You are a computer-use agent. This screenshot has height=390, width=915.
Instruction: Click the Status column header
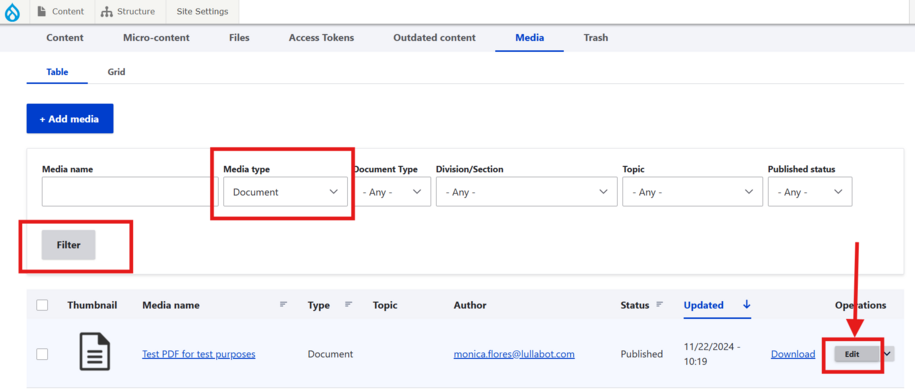(635, 305)
